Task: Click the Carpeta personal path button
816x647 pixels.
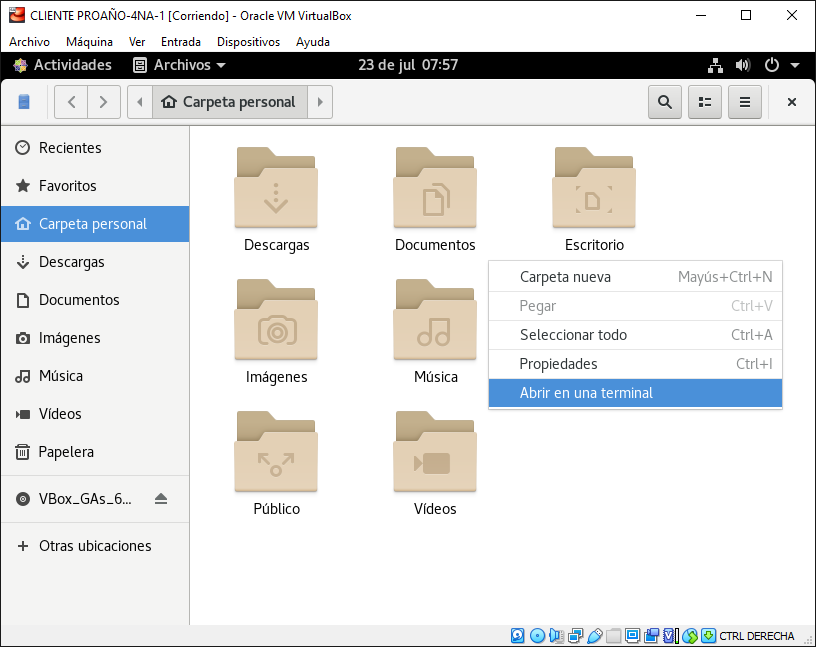Action: tap(230, 102)
